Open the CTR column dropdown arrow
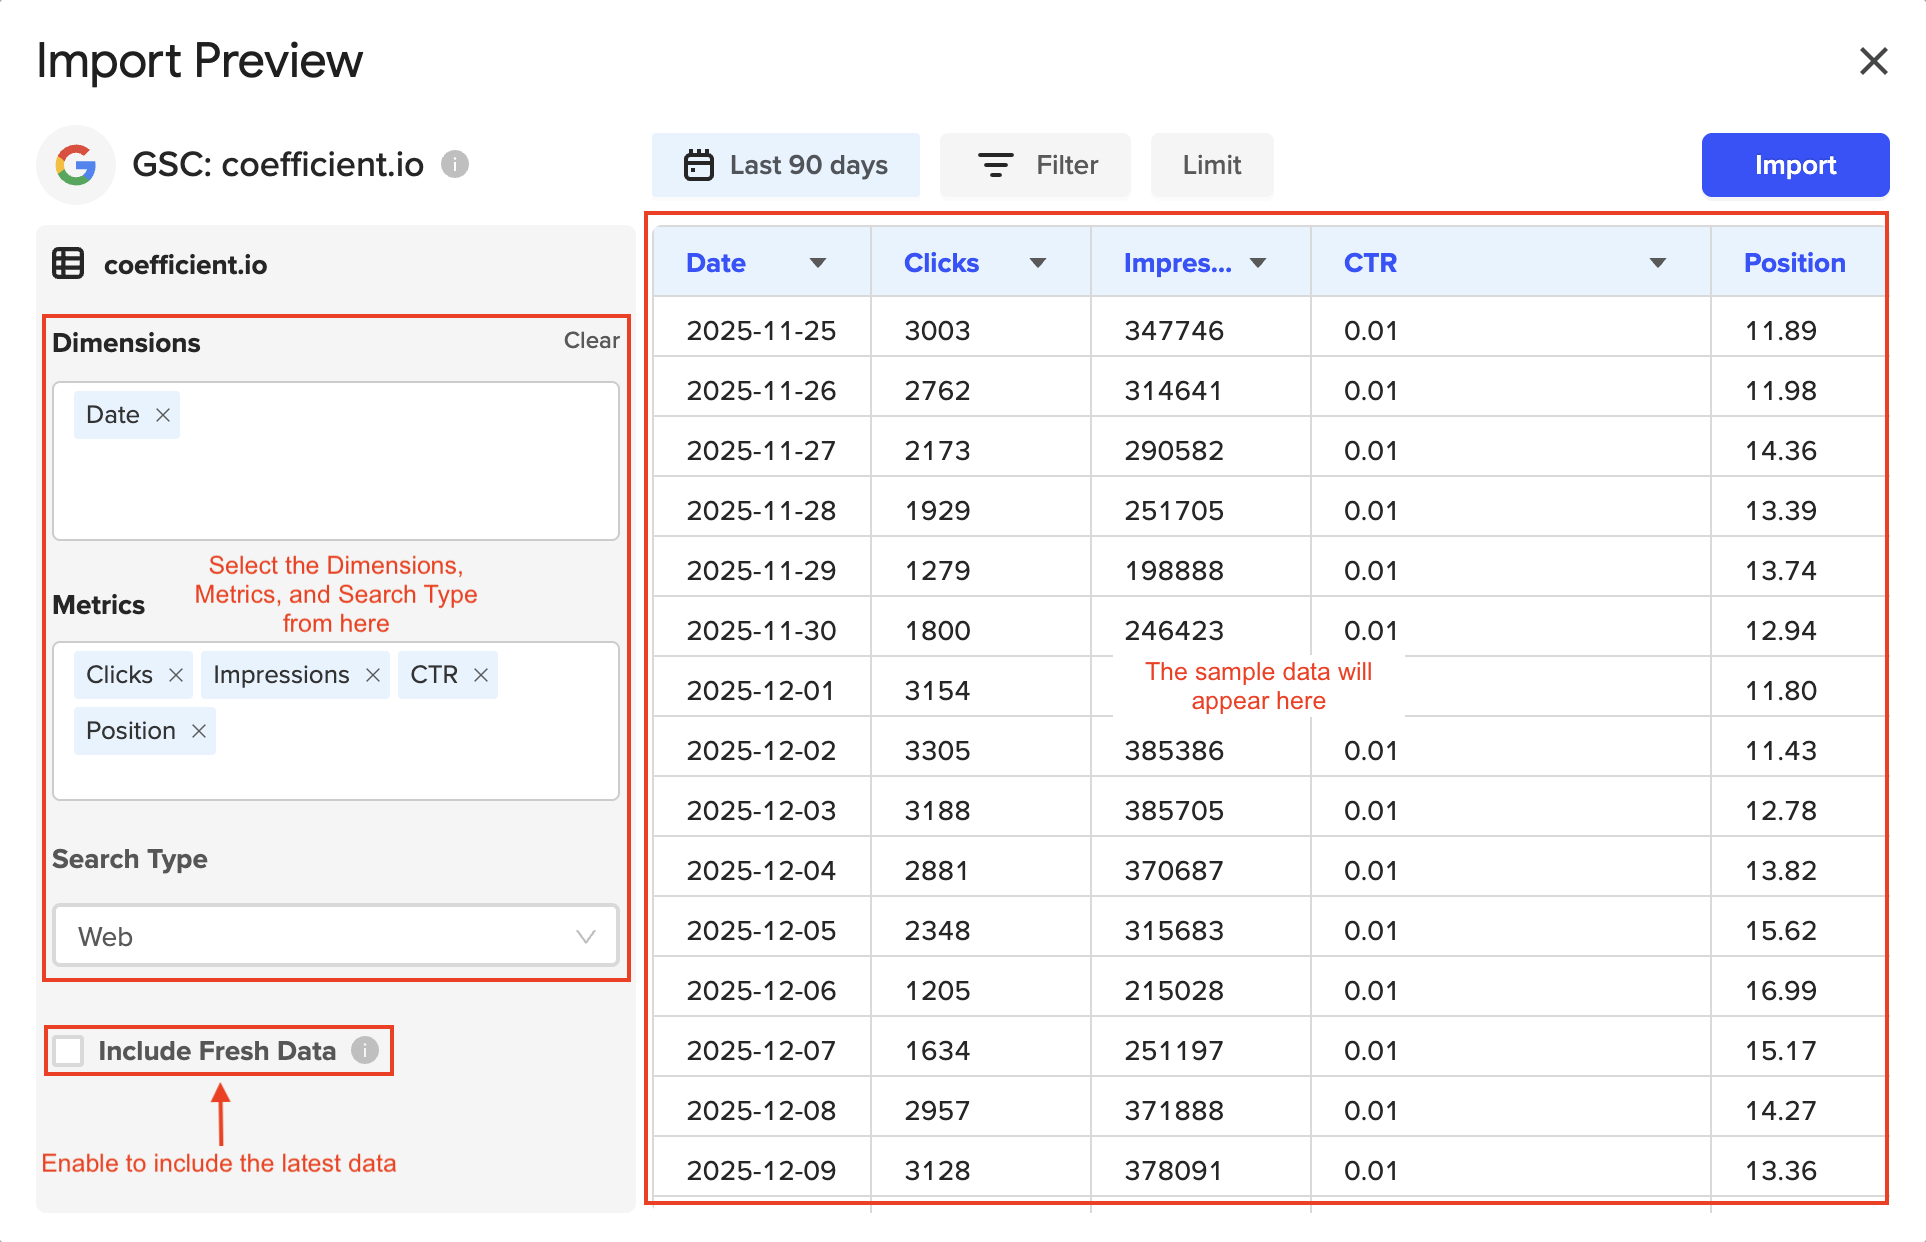Screen dimensions: 1926x1242 point(1658,263)
